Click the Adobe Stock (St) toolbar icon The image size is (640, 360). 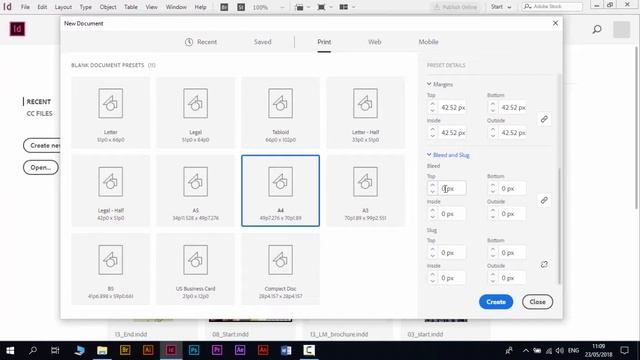(241, 7)
